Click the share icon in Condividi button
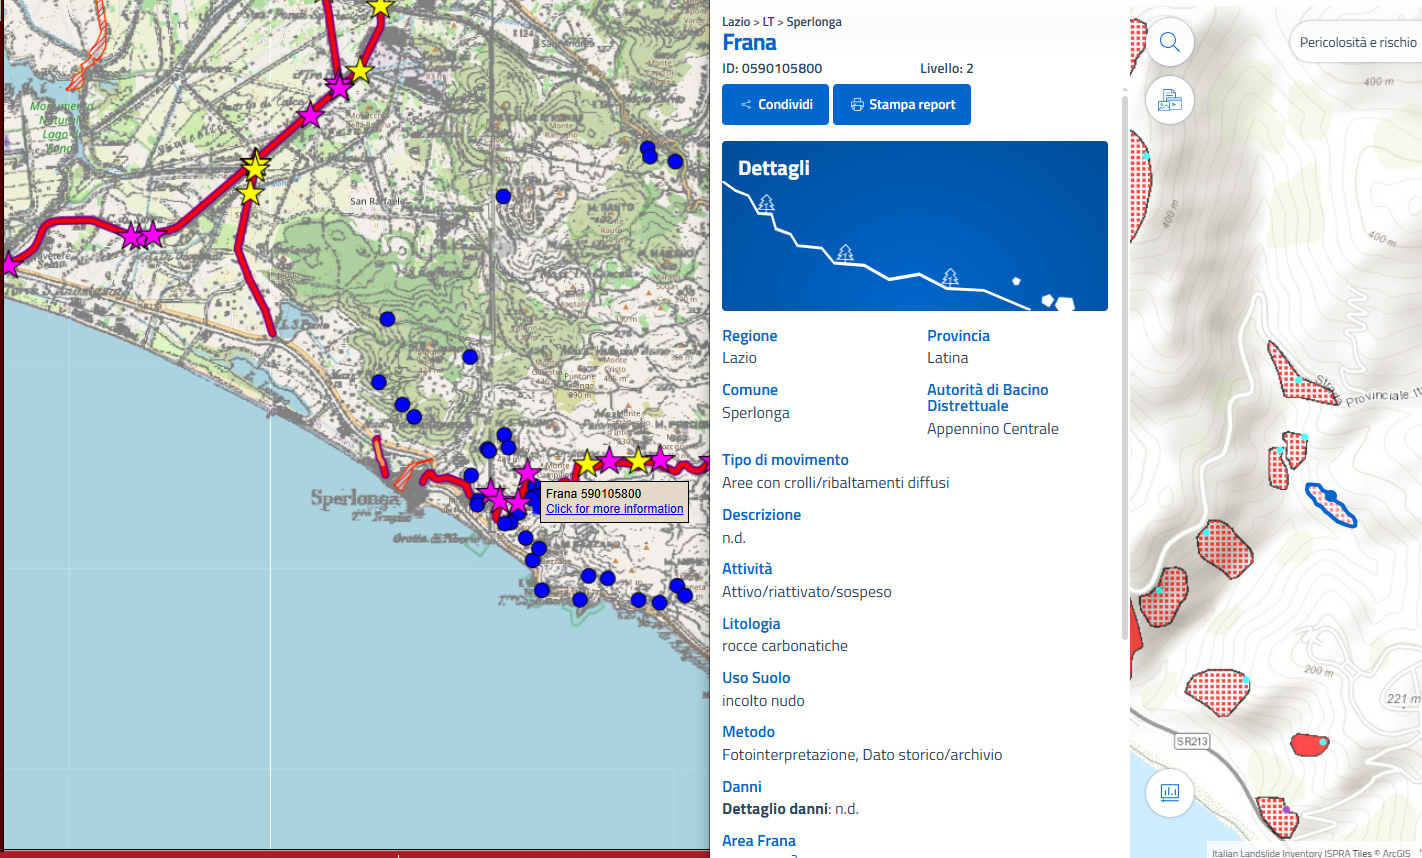1422x858 pixels. (x=746, y=105)
